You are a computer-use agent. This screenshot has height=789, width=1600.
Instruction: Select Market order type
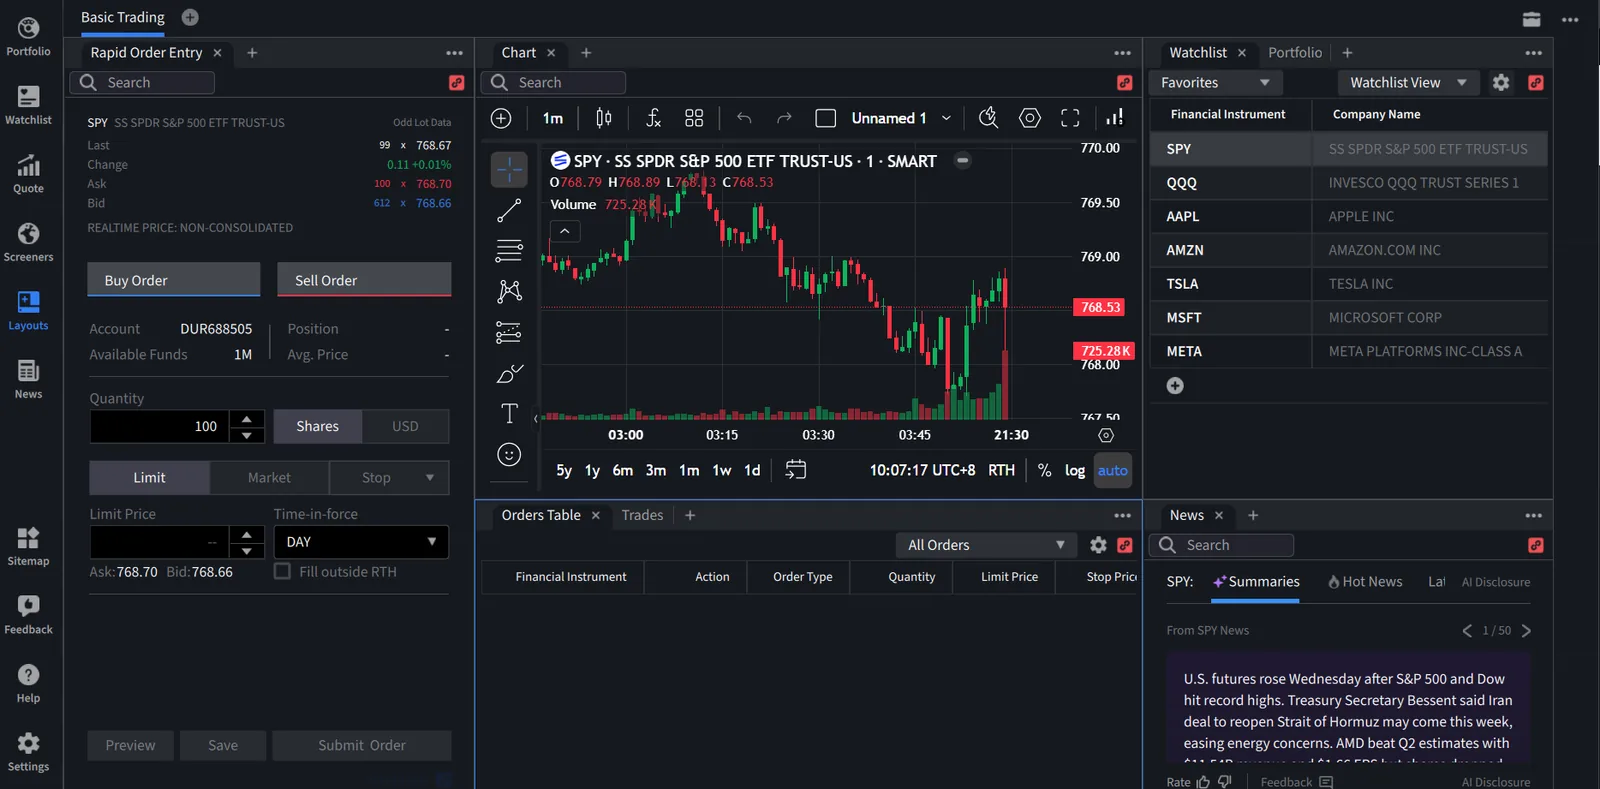(269, 478)
